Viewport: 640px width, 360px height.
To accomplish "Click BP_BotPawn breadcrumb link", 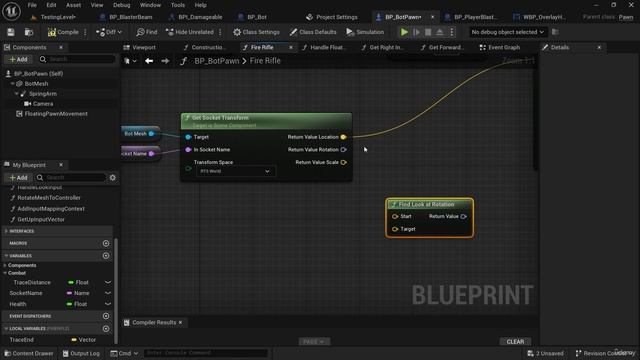I will click(x=217, y=61).
